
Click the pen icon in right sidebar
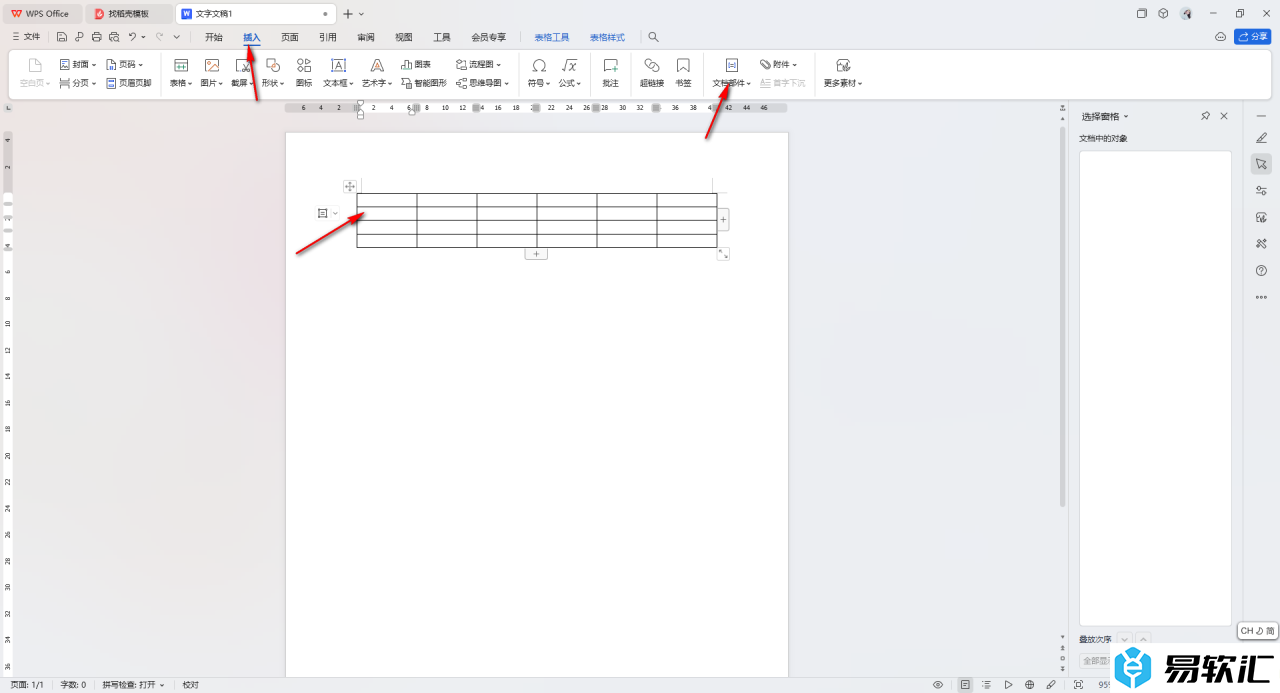[x=1261, y=137]
